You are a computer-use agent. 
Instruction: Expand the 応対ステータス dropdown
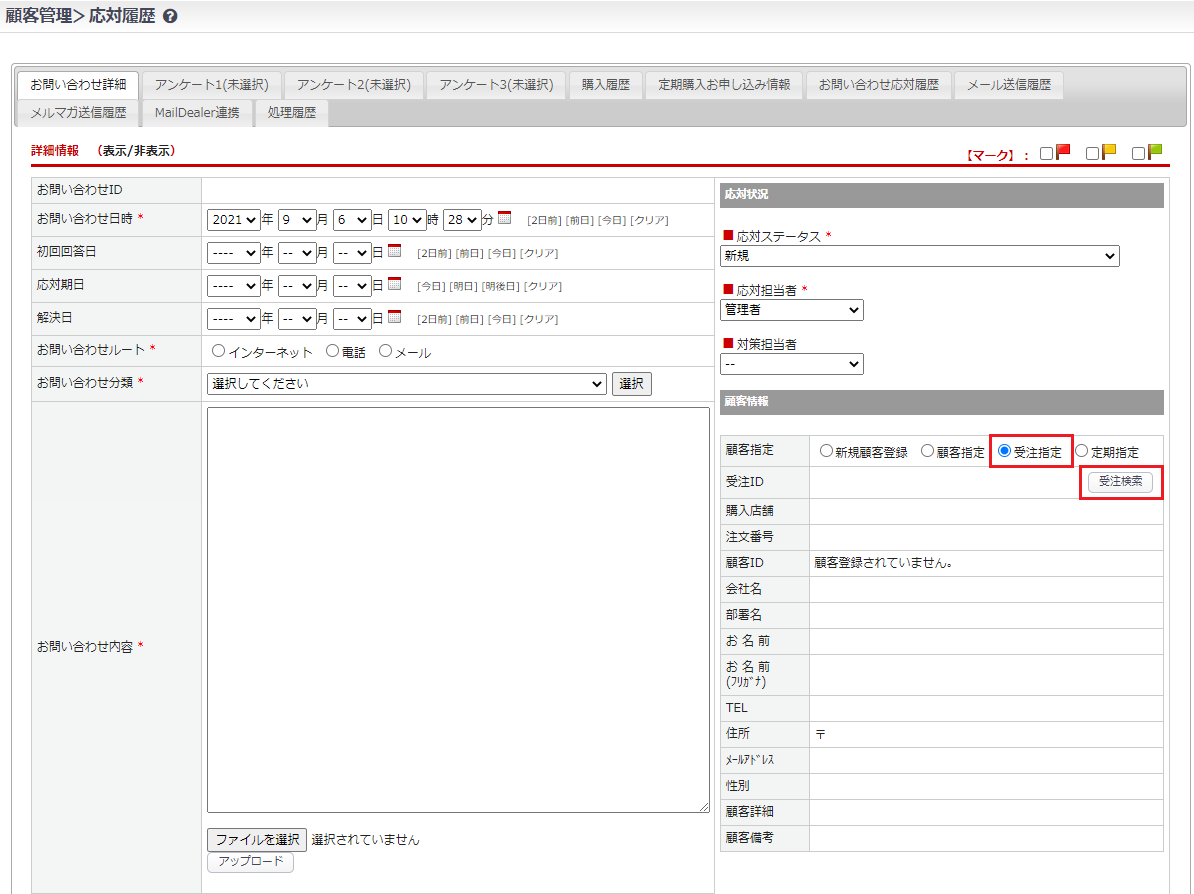pos(919,256)
